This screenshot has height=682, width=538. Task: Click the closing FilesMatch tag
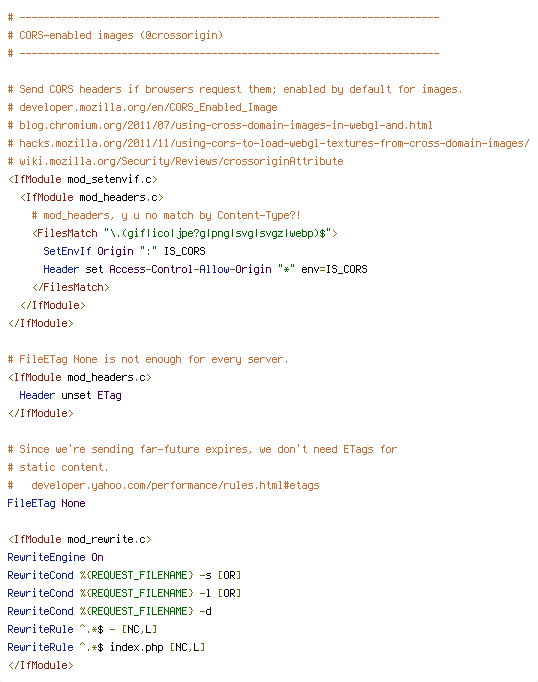(x=70, y=288)
